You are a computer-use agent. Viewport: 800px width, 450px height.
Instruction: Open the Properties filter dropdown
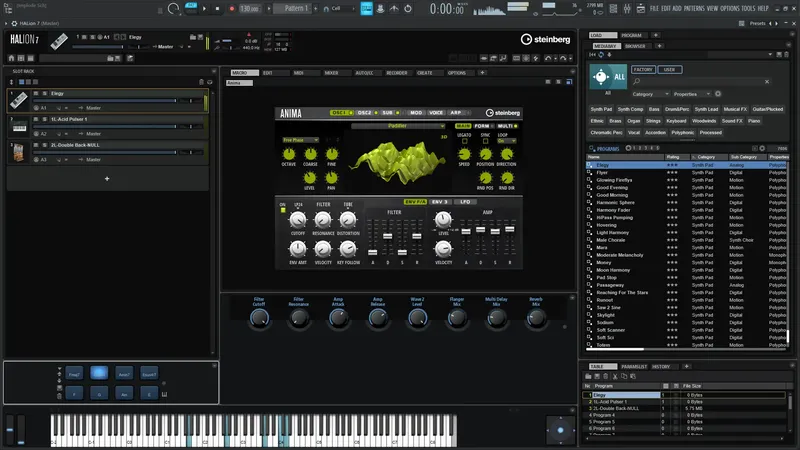click(x=692, y=94)
